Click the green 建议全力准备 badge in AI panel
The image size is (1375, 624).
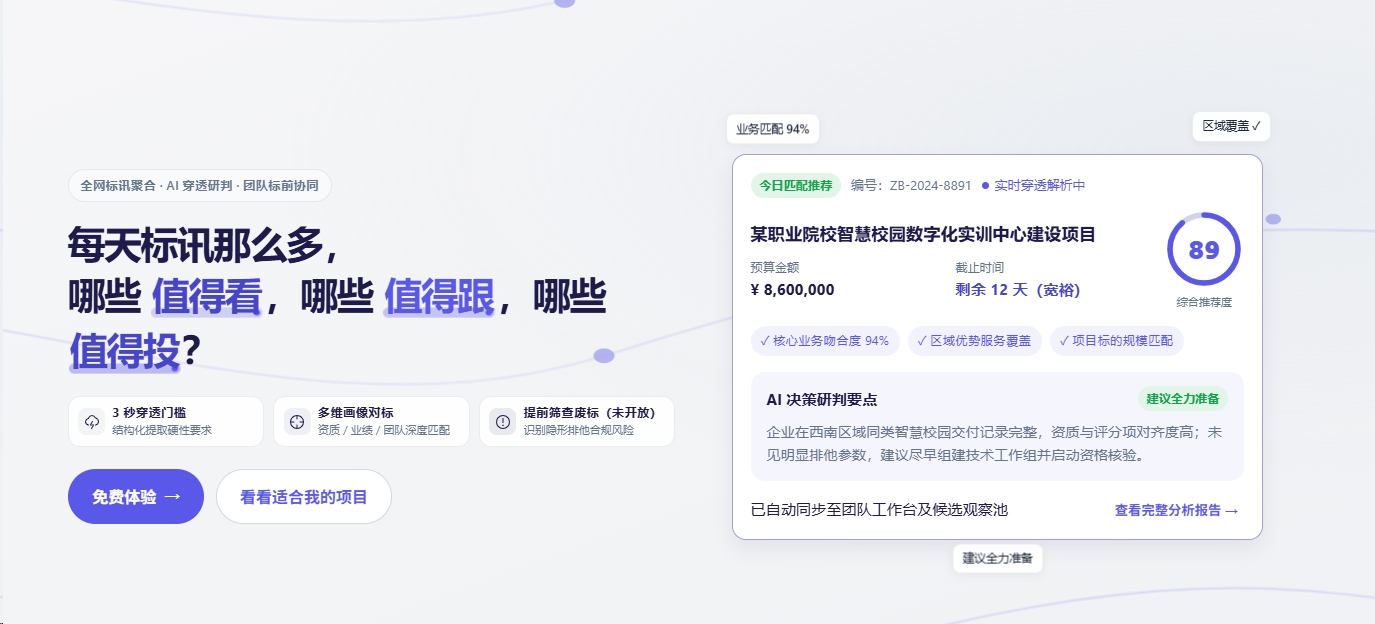coord(1183,399)
